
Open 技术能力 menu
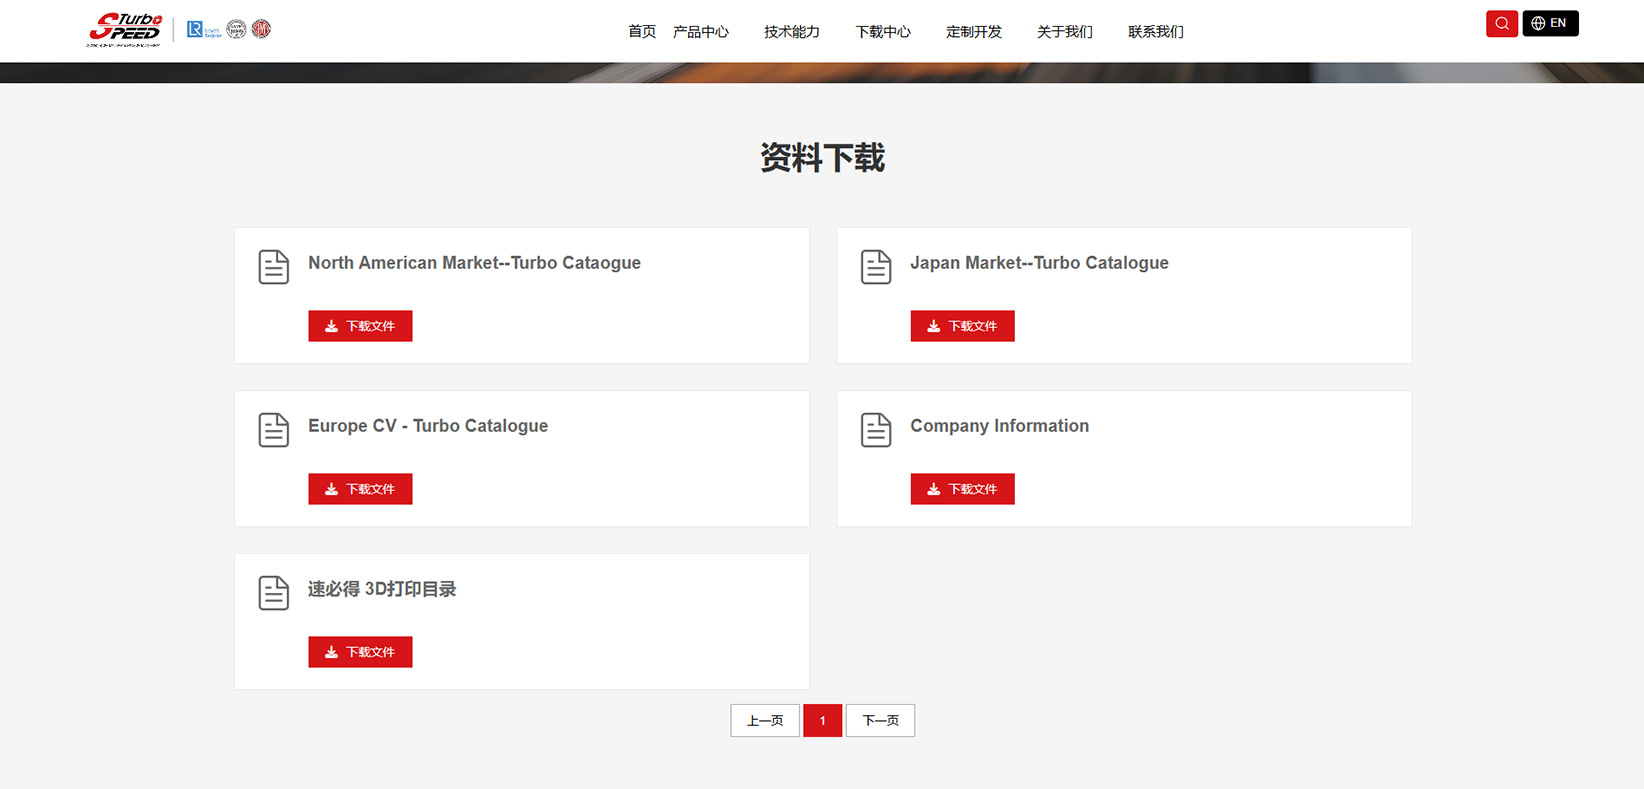point(792,32)
